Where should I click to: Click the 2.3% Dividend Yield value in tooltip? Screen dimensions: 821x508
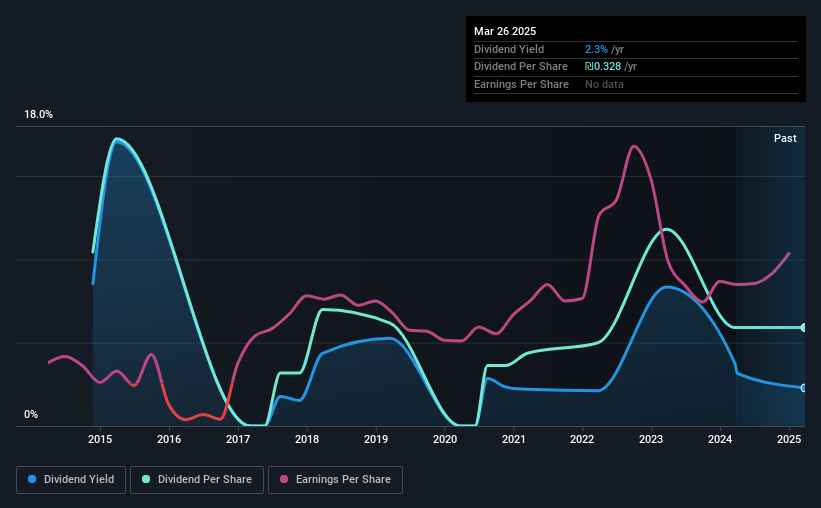[596, 49]
